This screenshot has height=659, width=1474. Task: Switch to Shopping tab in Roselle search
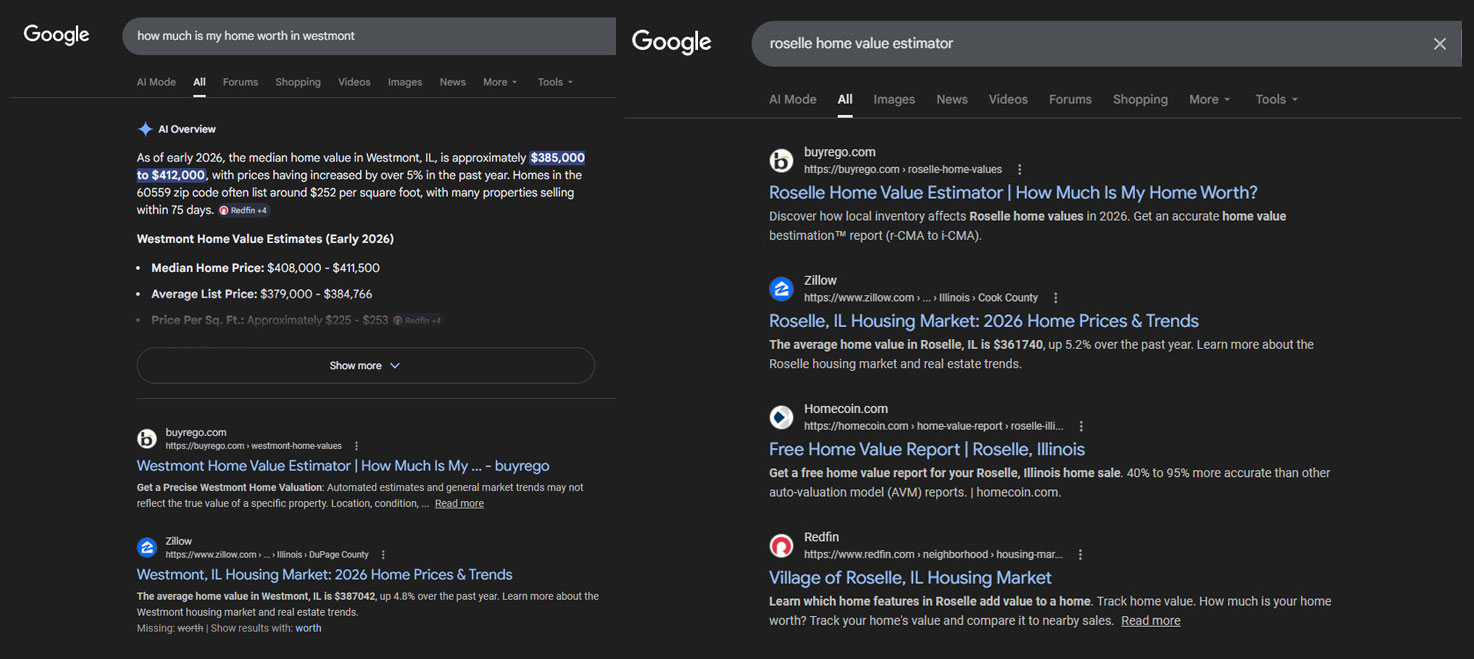(1140, 100)
